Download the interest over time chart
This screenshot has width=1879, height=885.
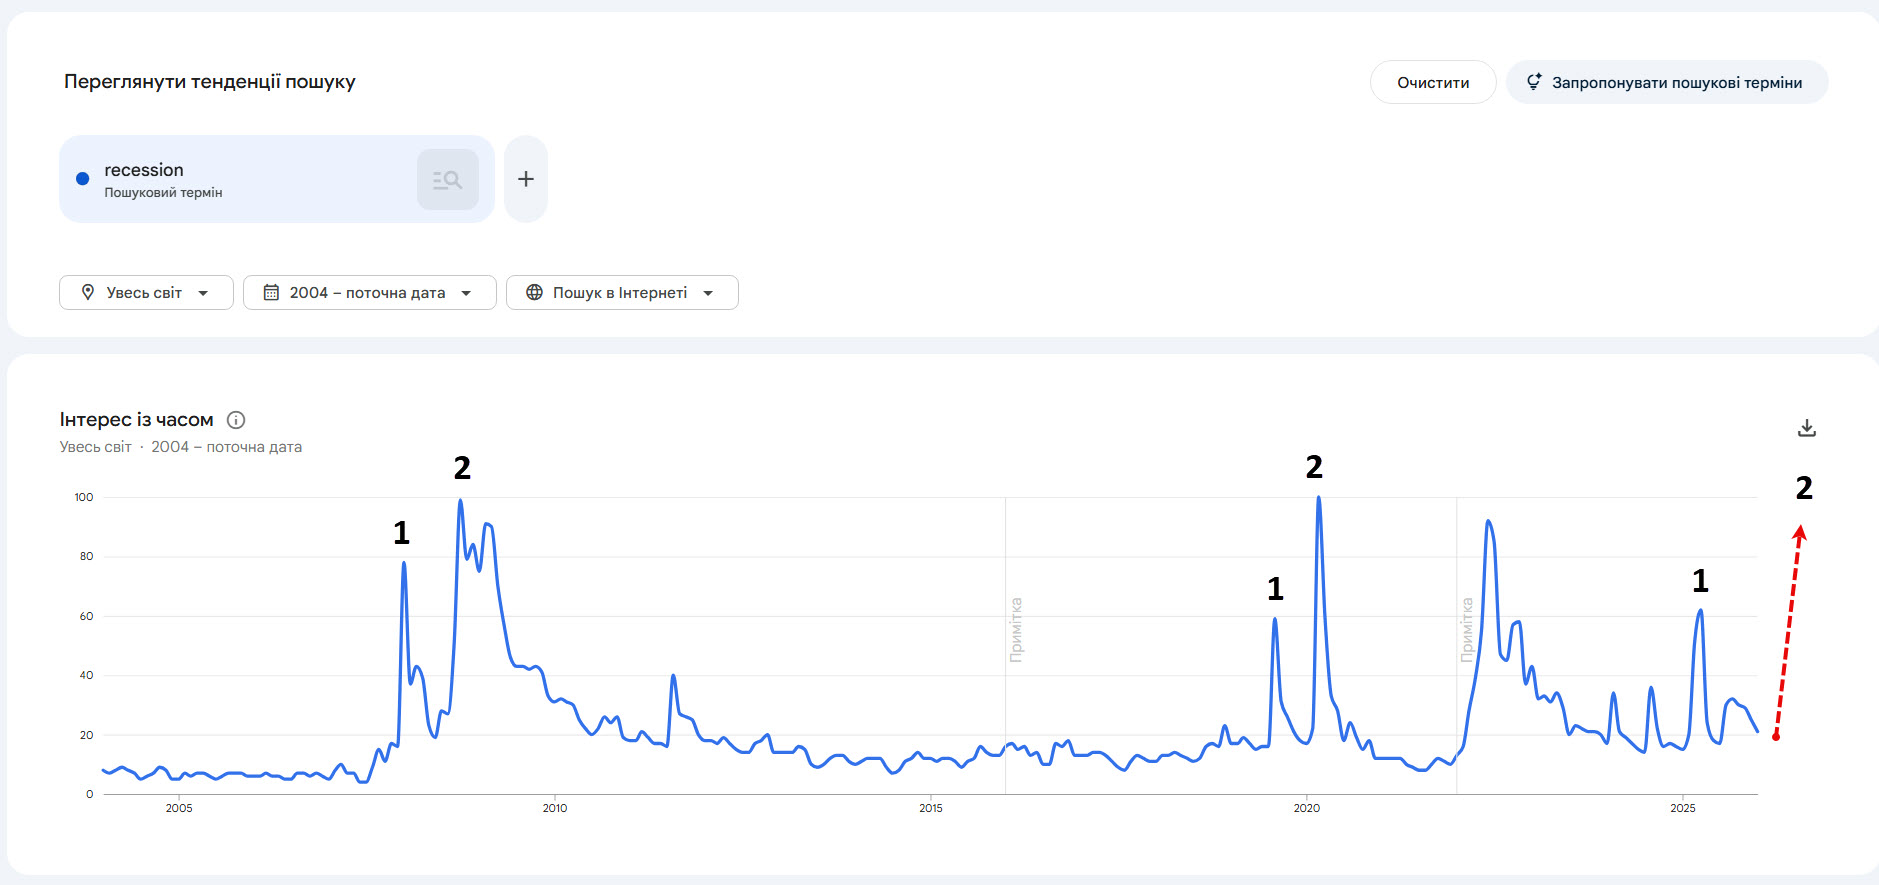click(1806, 428)
